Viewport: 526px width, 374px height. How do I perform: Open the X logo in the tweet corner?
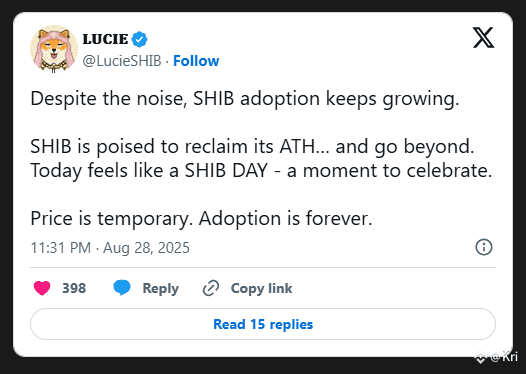(483, 38)
